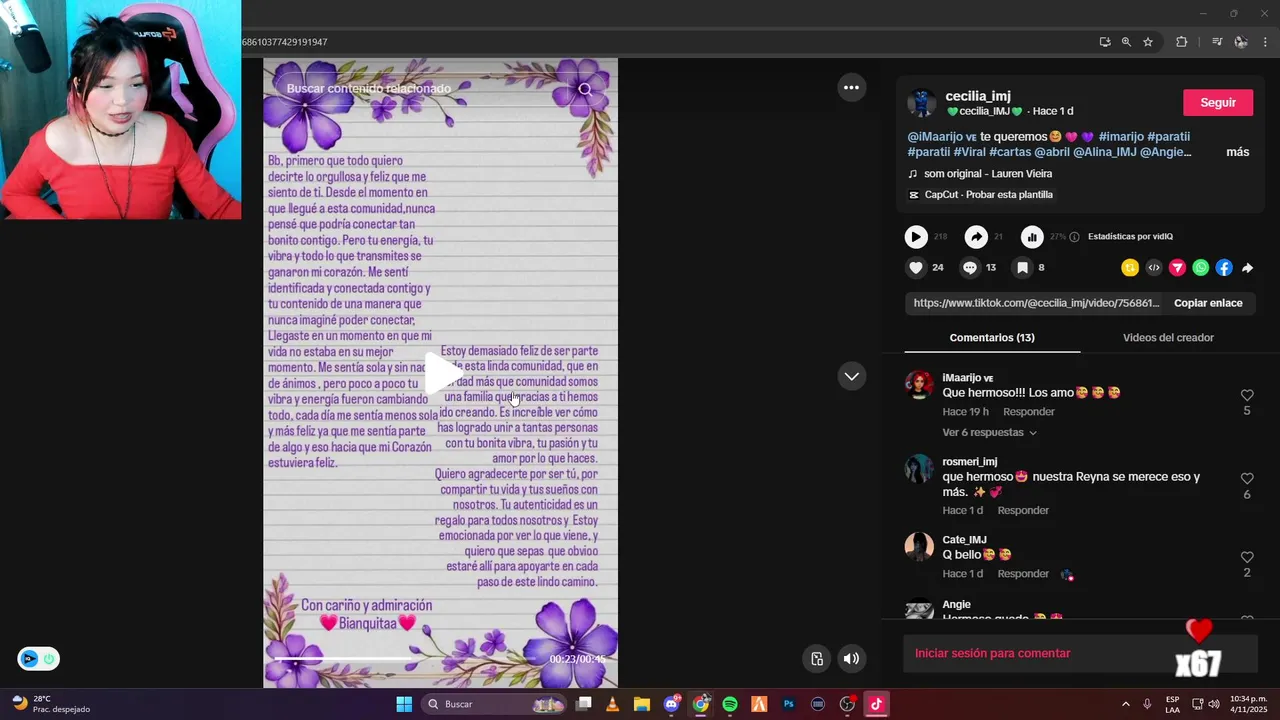
Task: Open the three-dot video options menu
Action: pyautogui.click(x=851, y=88)
